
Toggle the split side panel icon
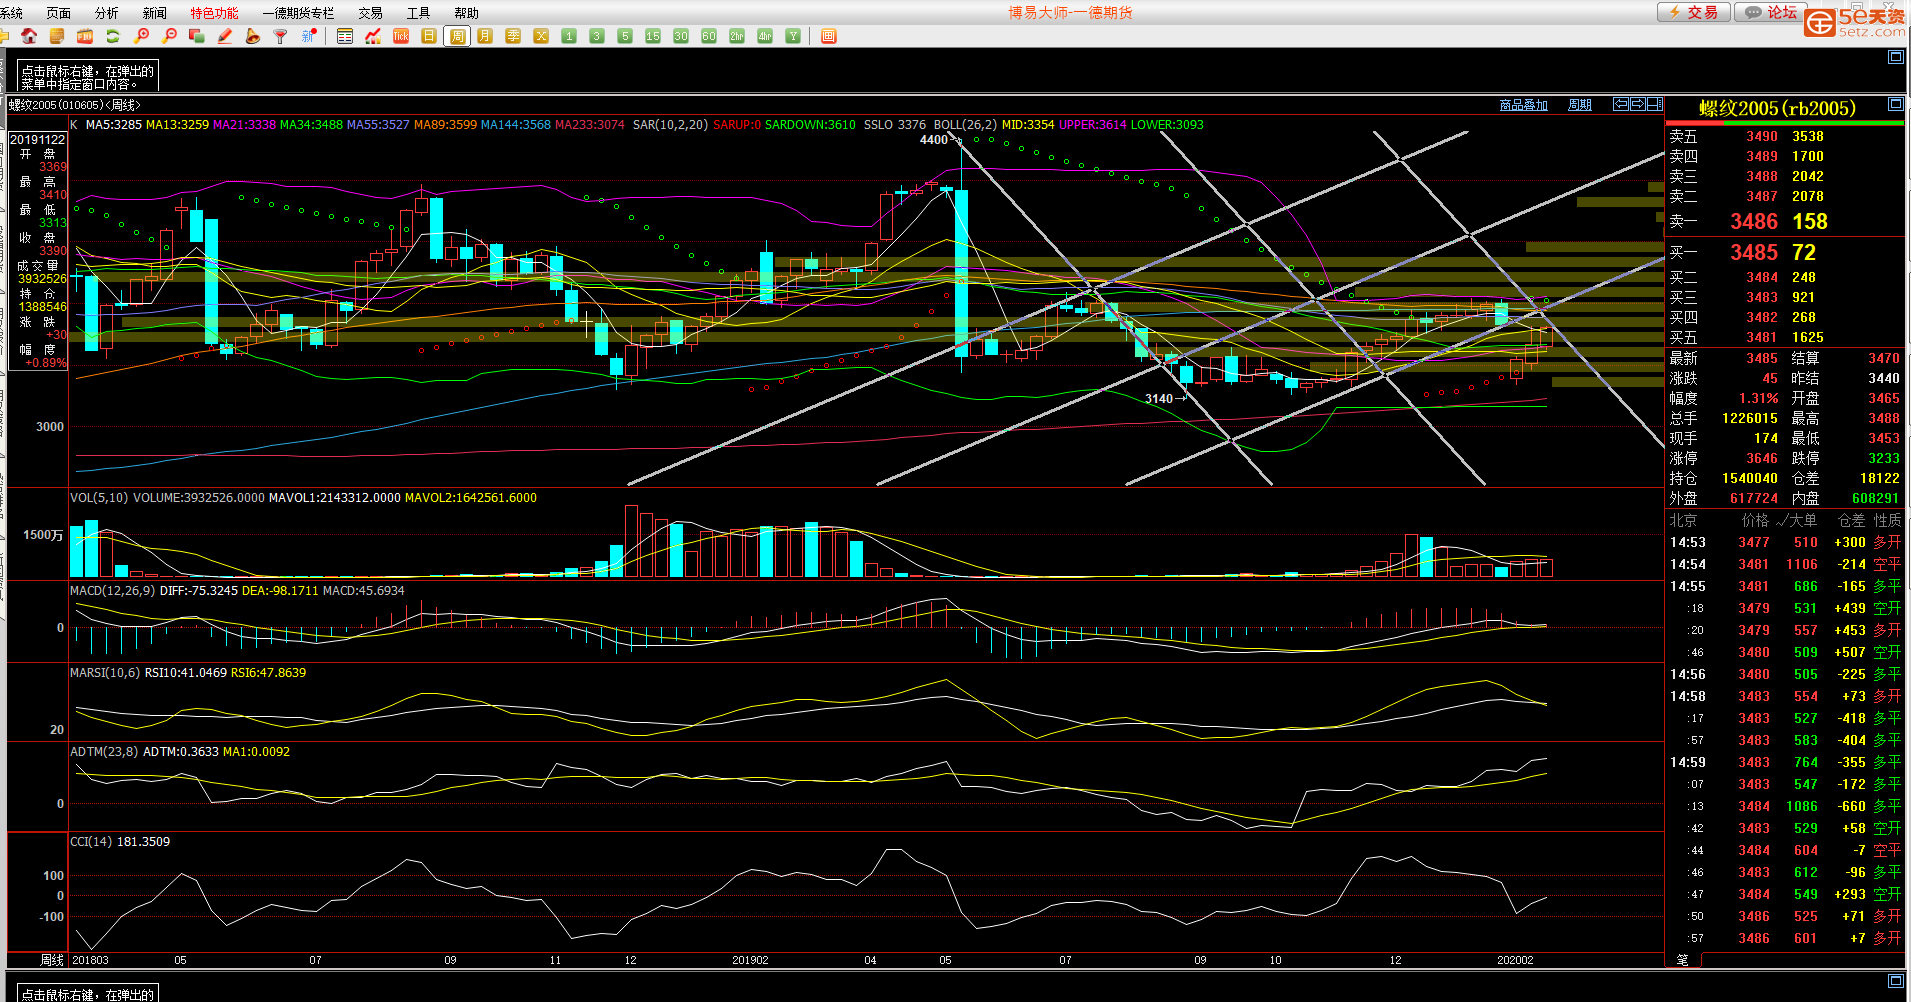click(1655, 104)
